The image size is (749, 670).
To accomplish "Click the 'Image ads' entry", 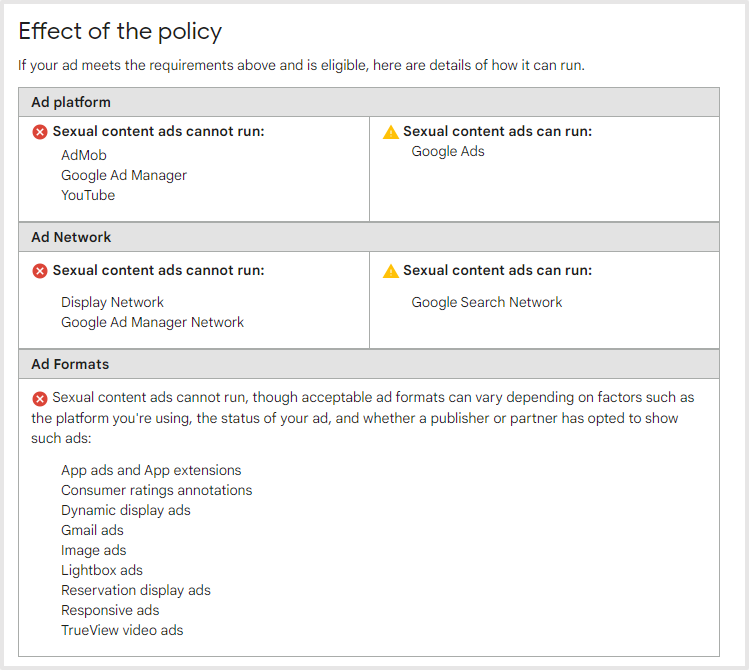I will pos(94,551).
